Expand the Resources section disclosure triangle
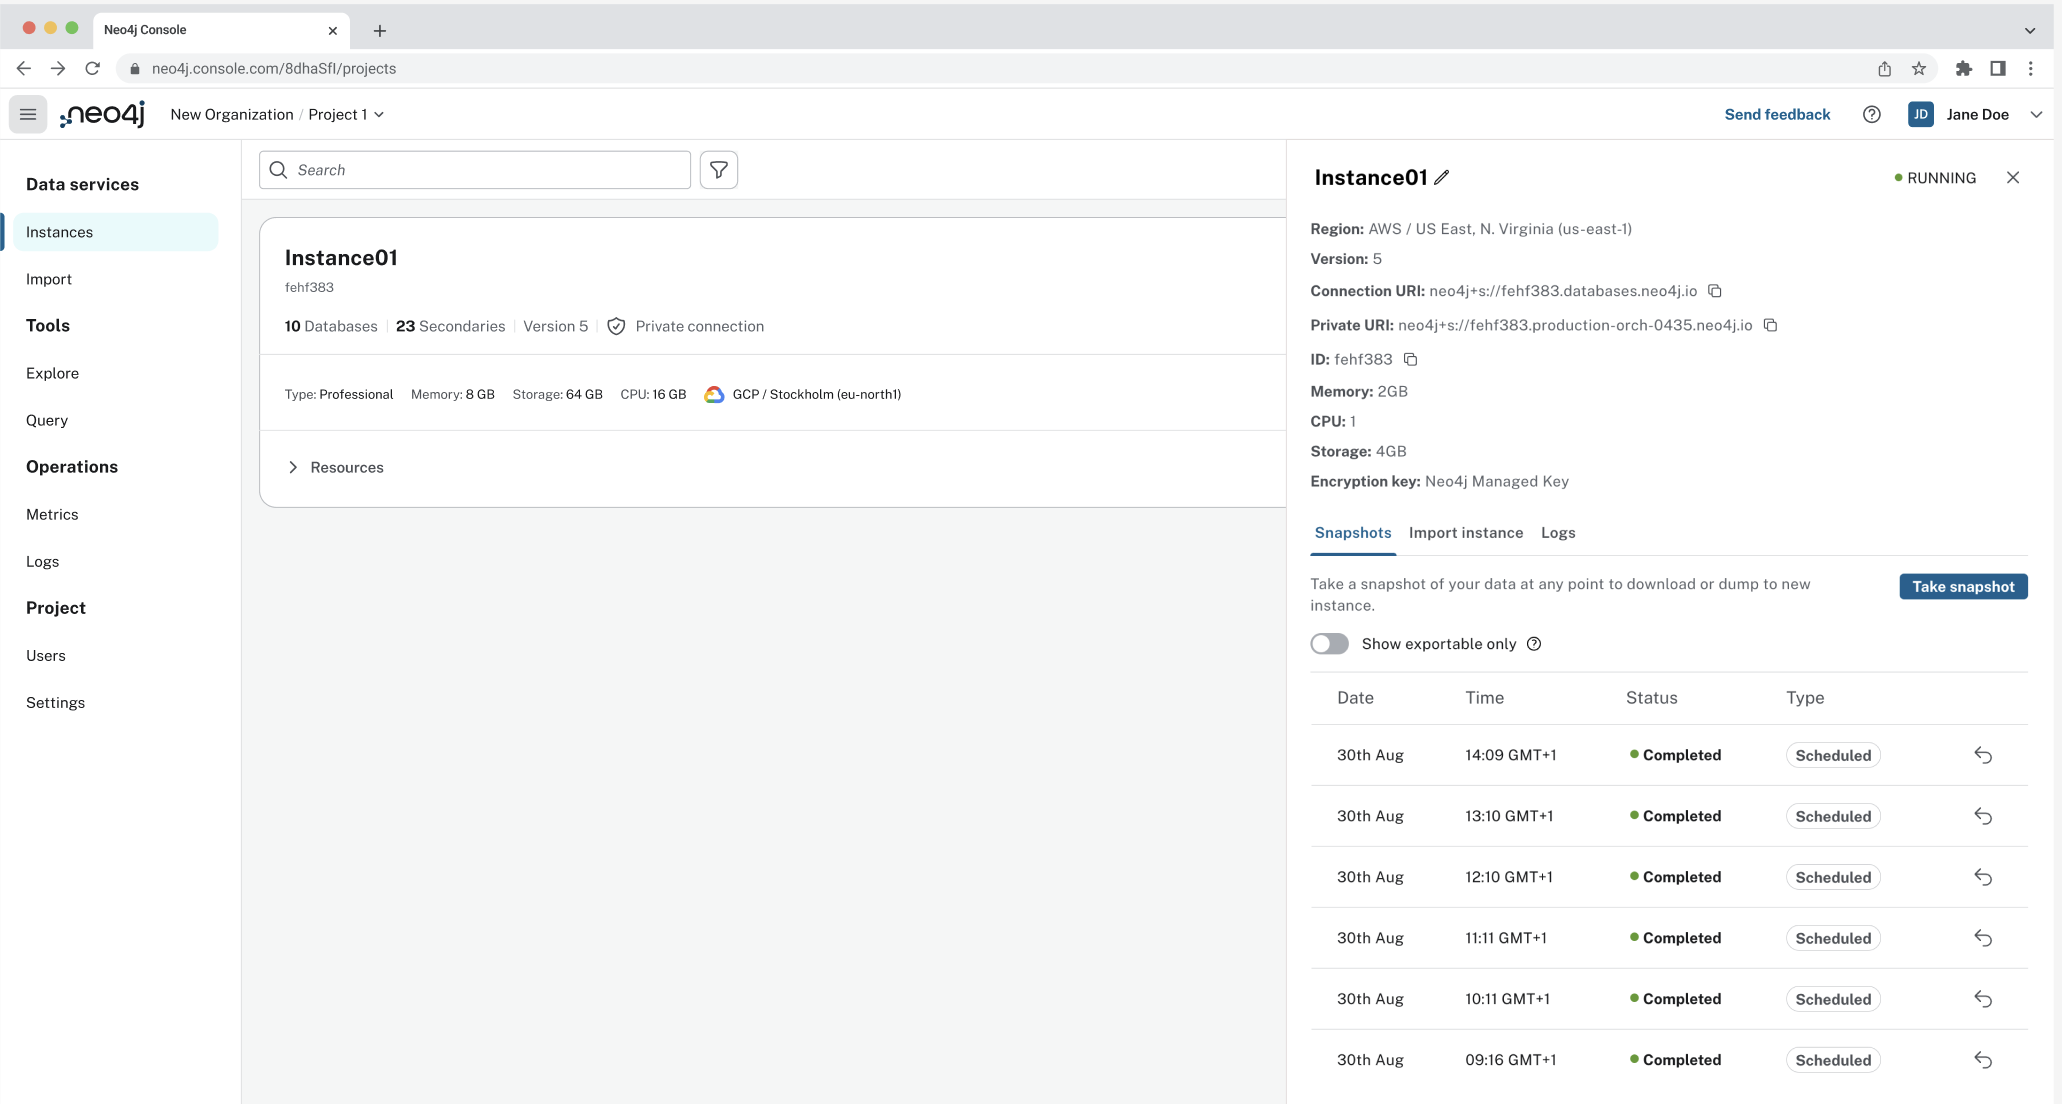Viewport: 2062px width, 1104px height. coord(293,467)
